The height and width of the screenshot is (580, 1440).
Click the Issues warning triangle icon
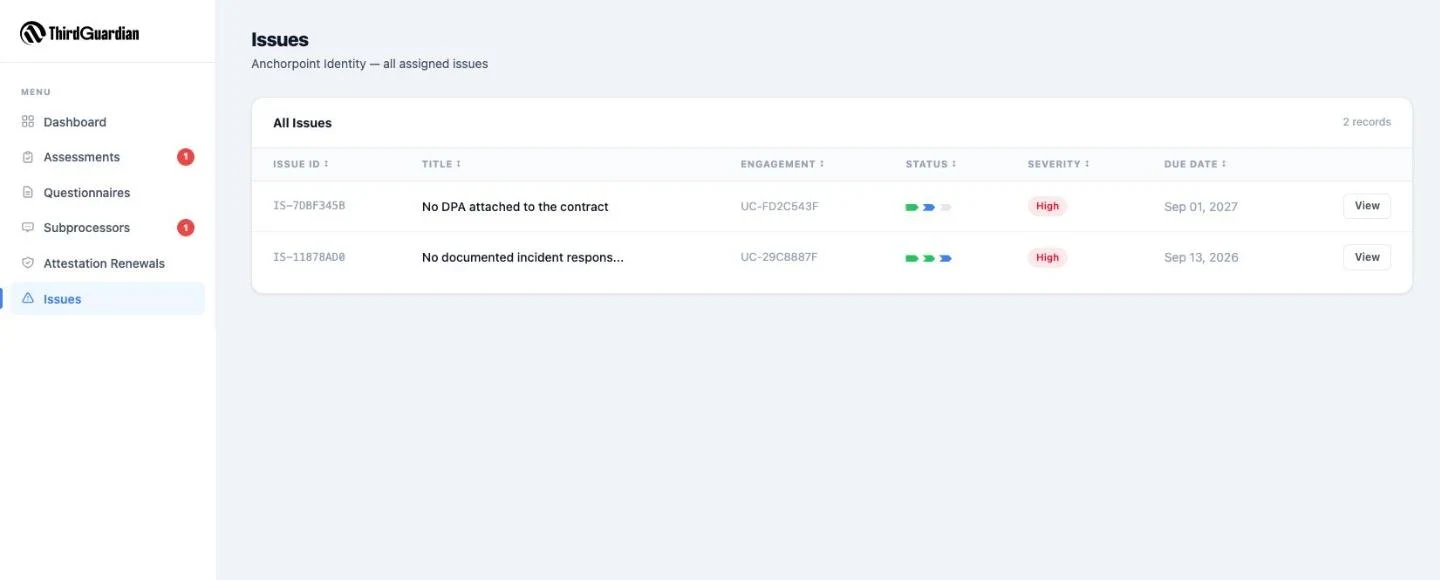pyautogui.click(x=28, y=298)
